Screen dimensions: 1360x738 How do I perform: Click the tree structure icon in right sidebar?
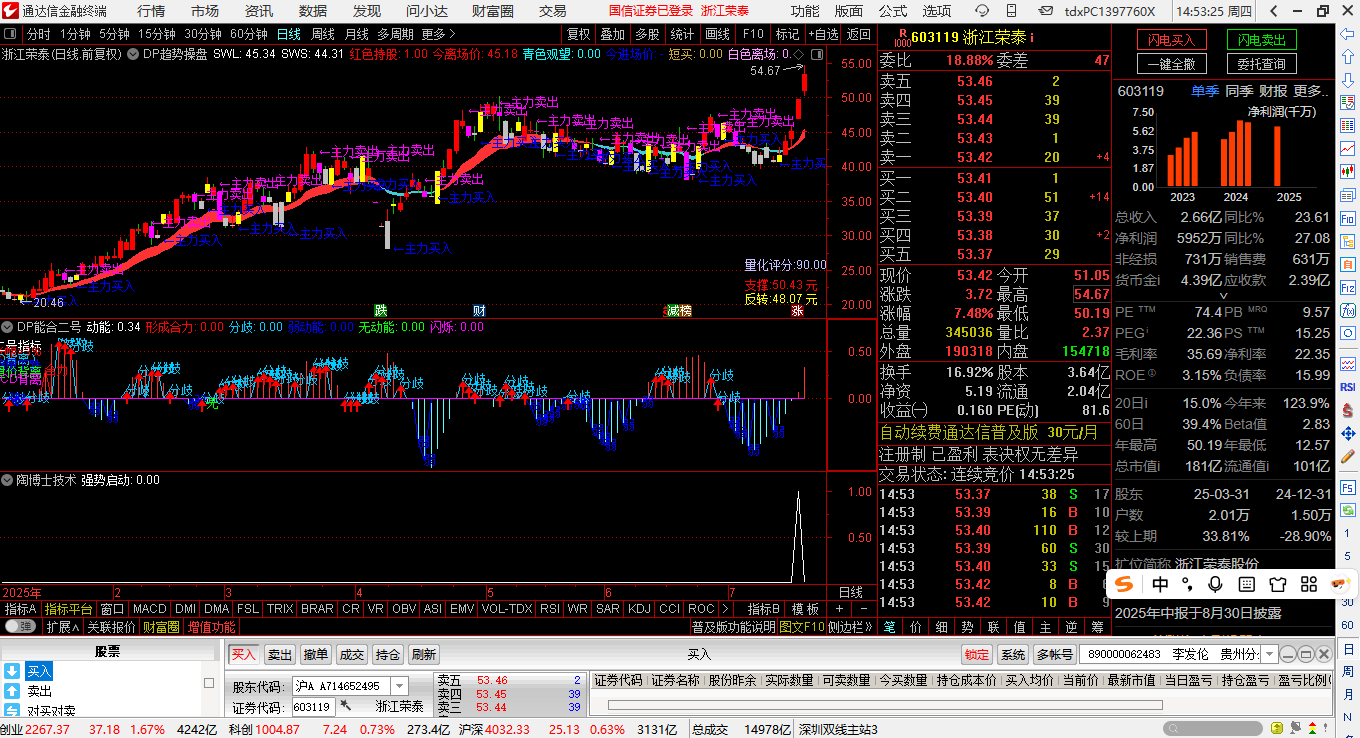click(1346, 242)
